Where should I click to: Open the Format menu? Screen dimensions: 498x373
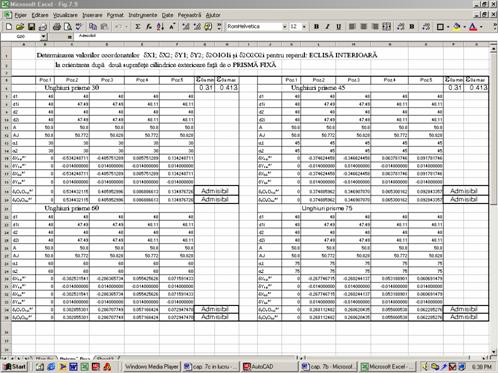pyautogui.click(x=115, y=15)
